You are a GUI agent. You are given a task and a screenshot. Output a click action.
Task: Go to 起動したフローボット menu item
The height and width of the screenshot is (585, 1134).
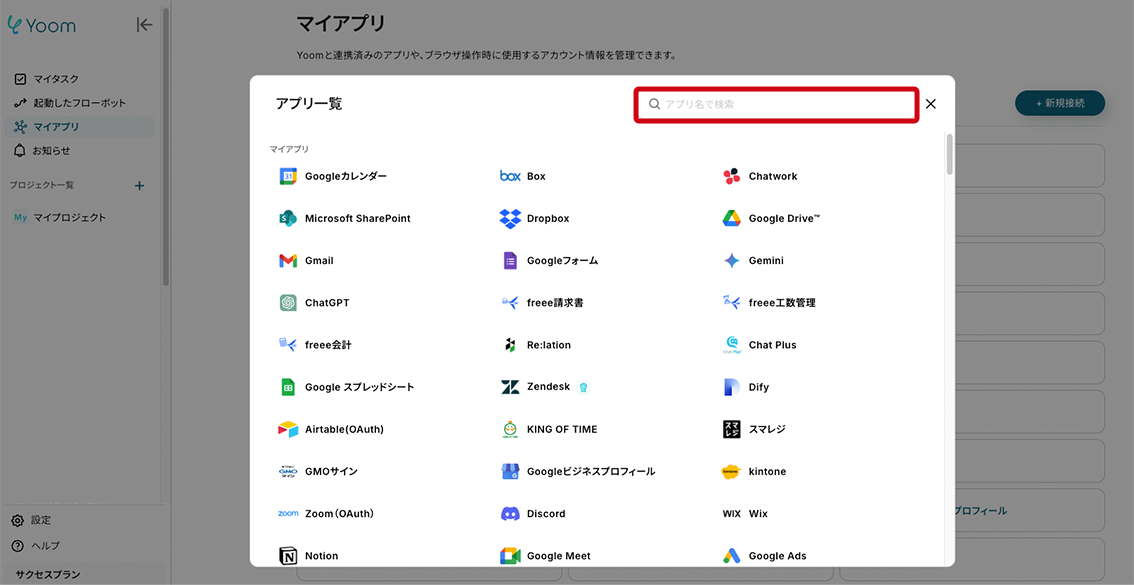[79, 103]
